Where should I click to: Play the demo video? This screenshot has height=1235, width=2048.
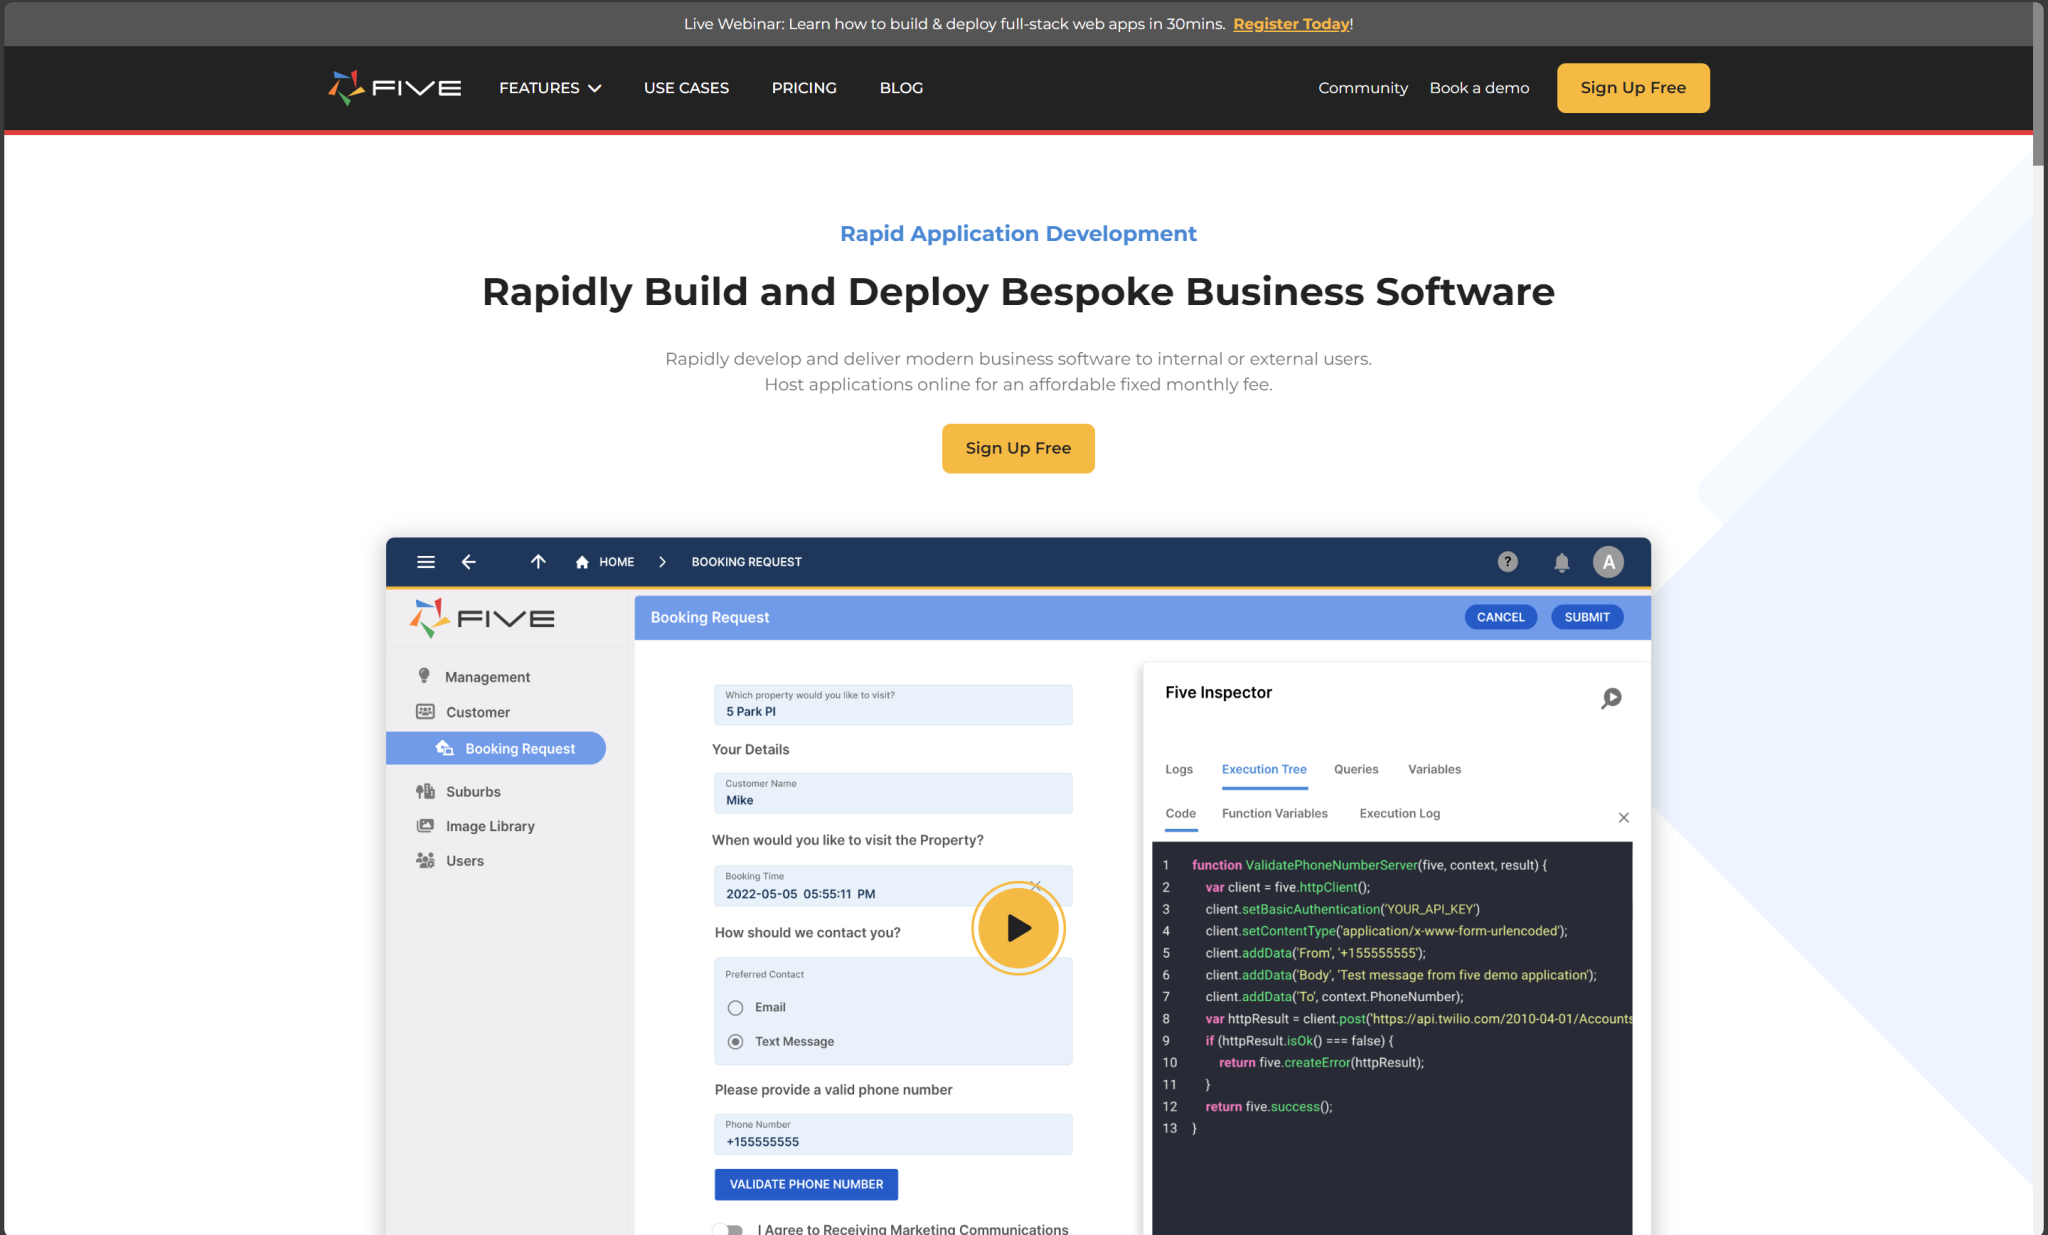pos(1018,927)
